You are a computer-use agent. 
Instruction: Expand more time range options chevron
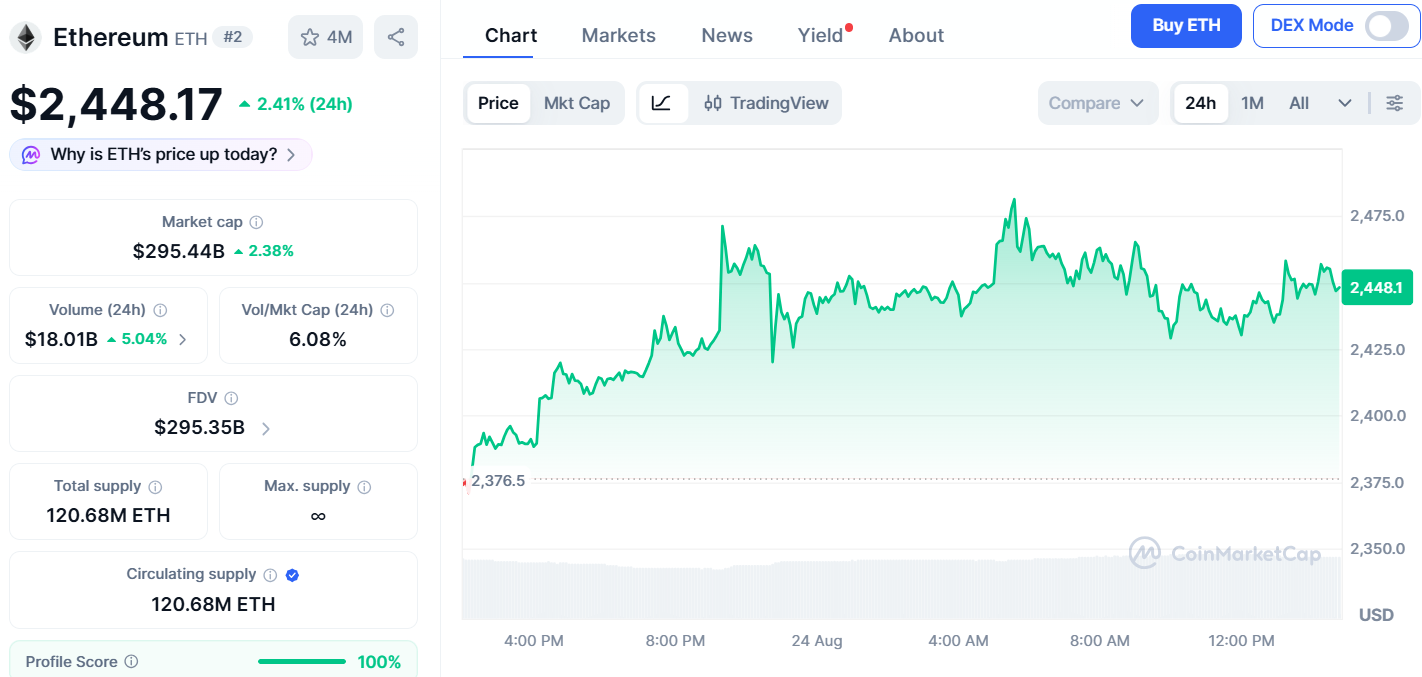[1345, 103]
